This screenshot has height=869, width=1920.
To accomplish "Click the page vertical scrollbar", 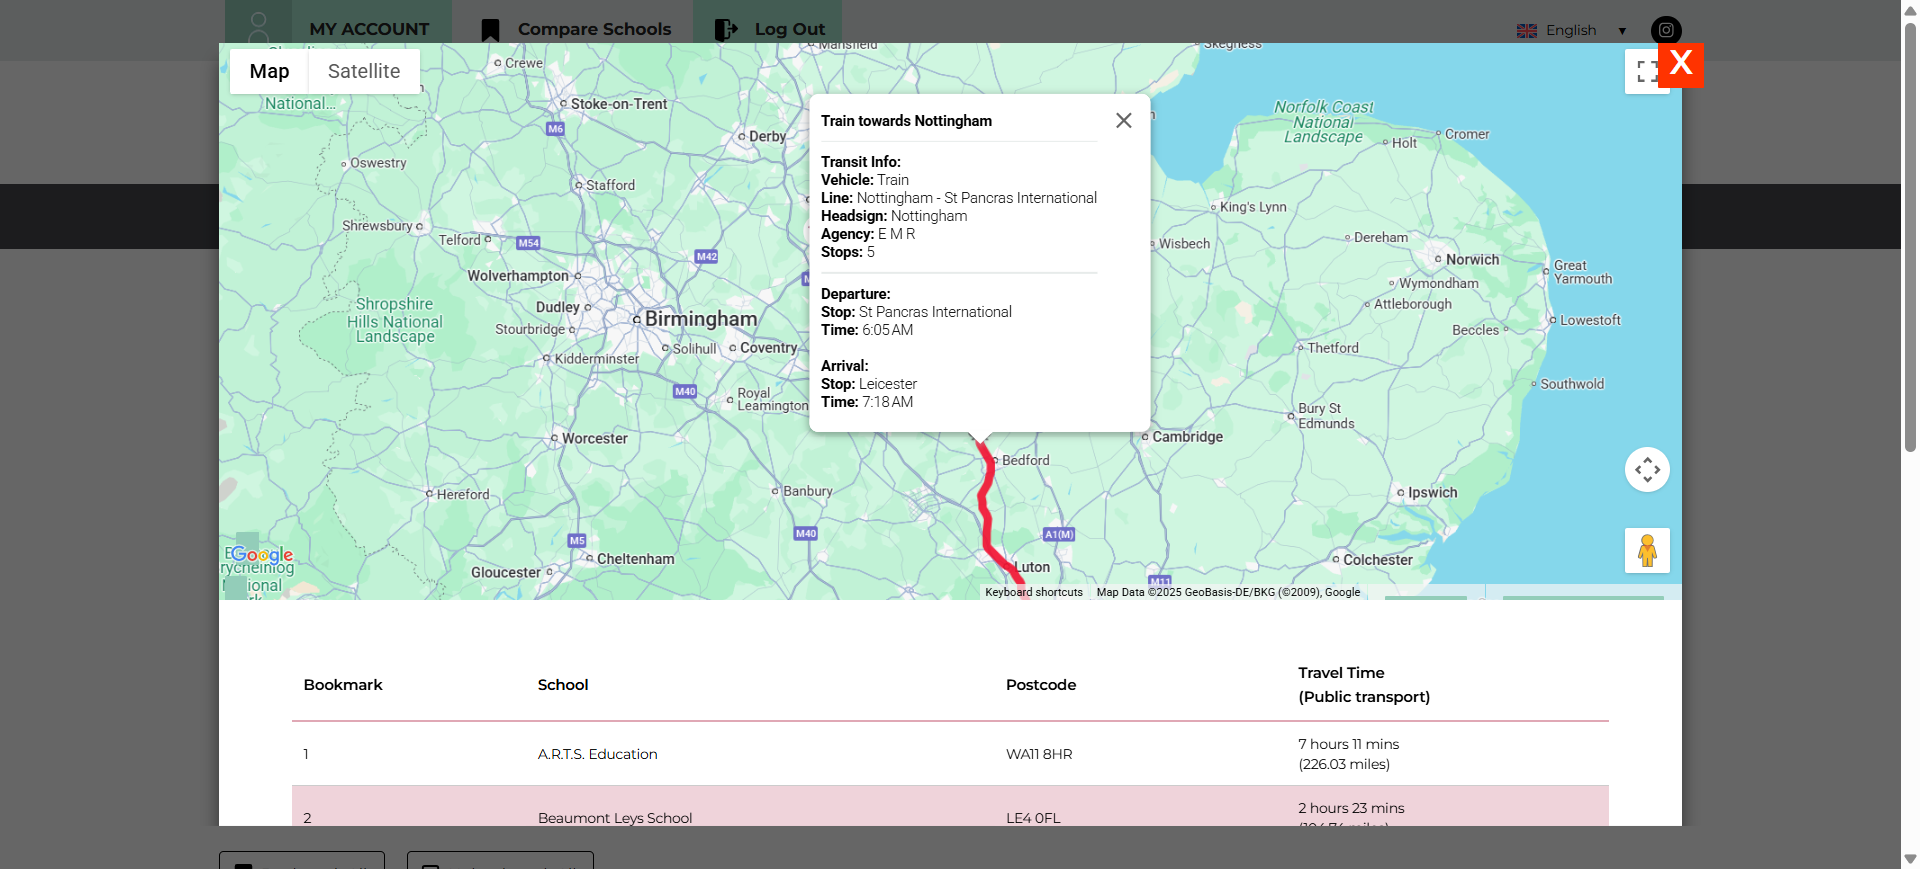I will (1910, 237).
